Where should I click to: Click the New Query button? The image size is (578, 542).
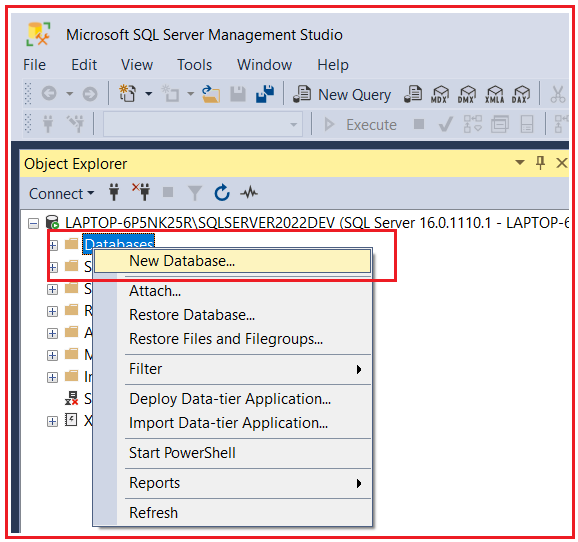342,94
